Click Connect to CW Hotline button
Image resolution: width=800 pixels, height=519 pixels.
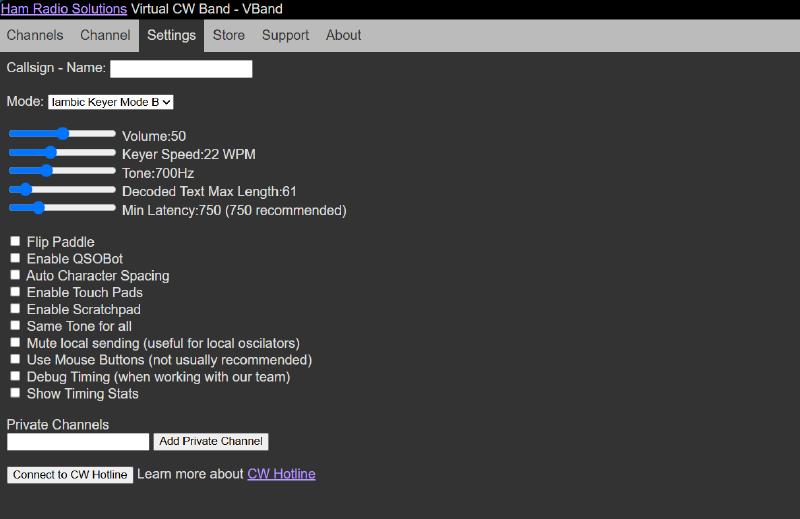coord(70,475)
